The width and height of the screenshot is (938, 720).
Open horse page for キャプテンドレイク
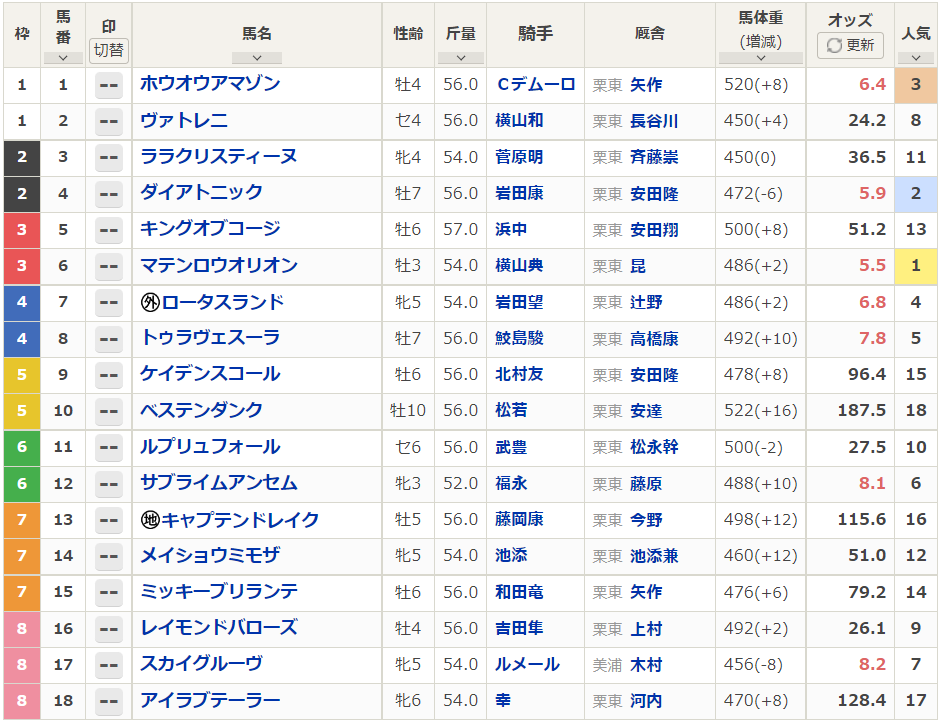coord(240,519)
